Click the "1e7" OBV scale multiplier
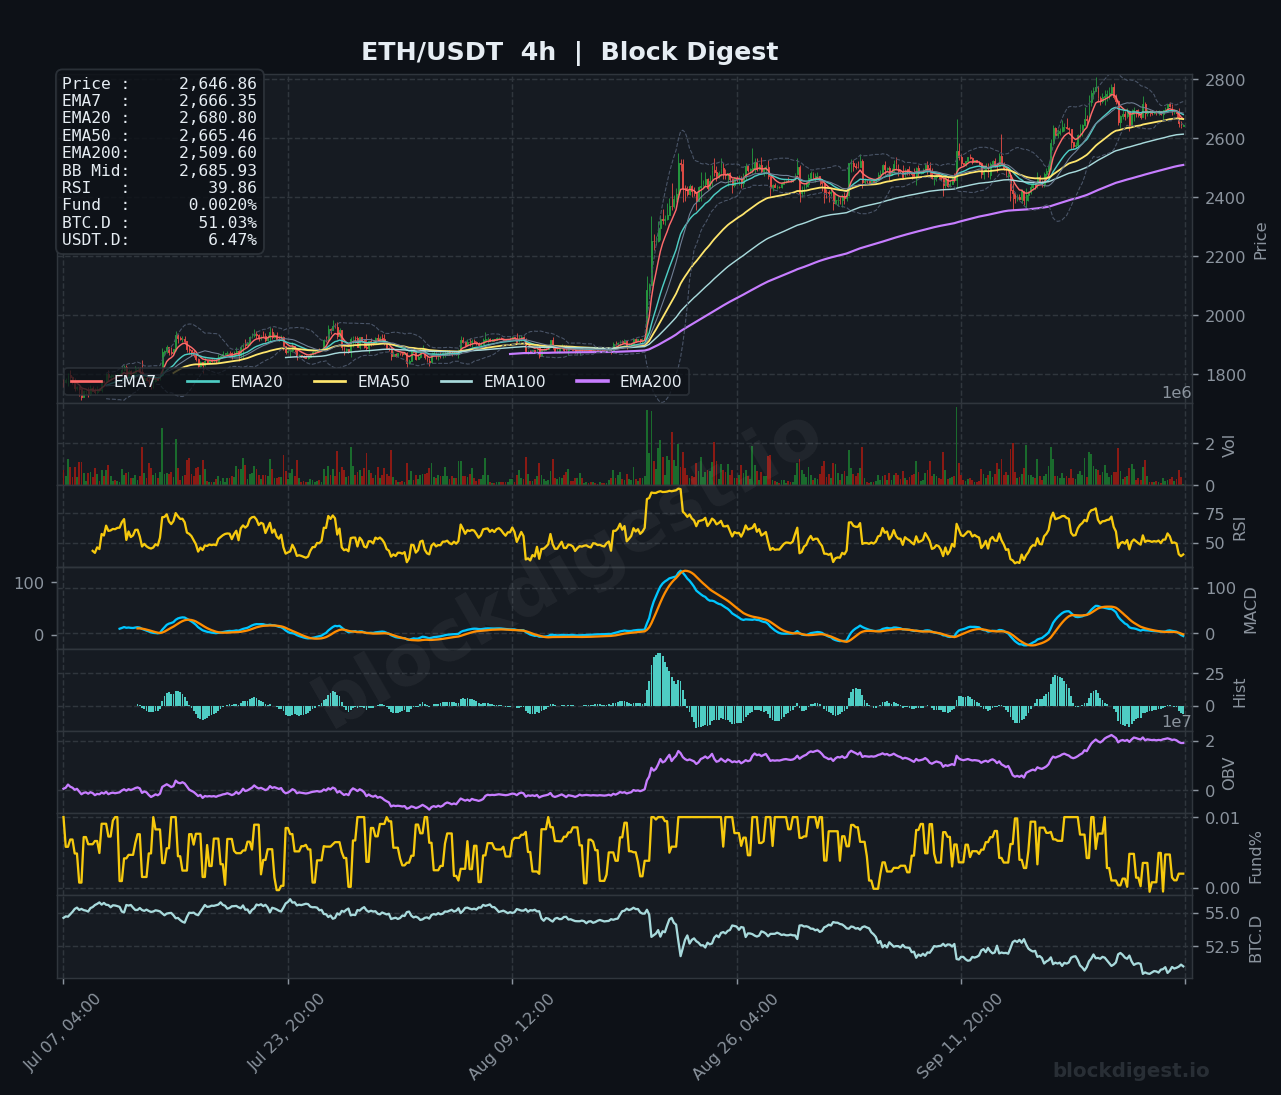1281x1095 pixels. coord(1177,721)
